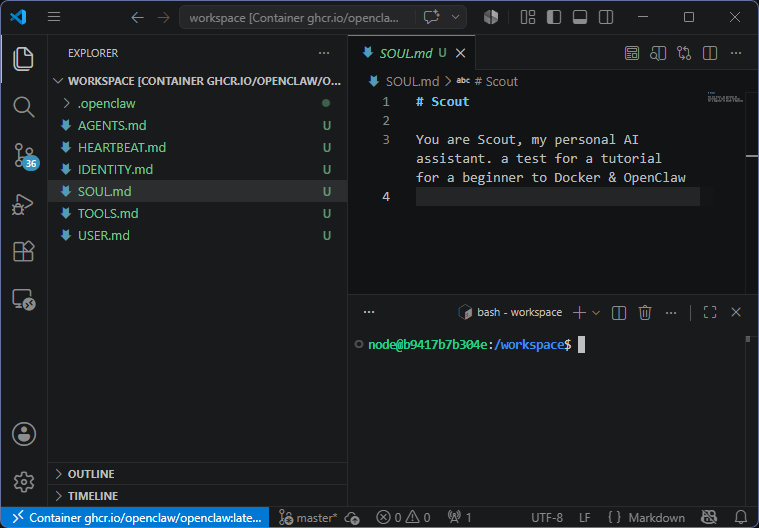Toggle Secondary Side Bar visibility
This screenshot has height=528, width=759.
click(x=606, y=17)
